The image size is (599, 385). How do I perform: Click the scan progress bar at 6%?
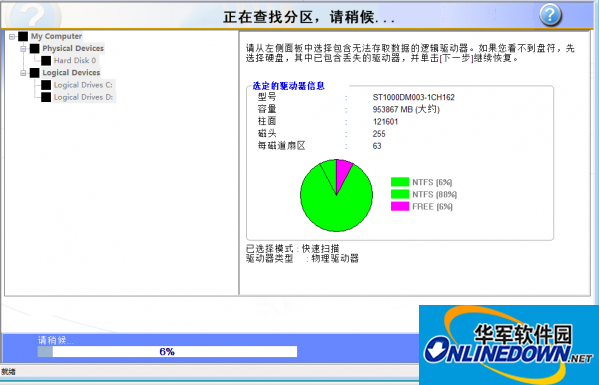pyautogui.click(x=167, y=351)
